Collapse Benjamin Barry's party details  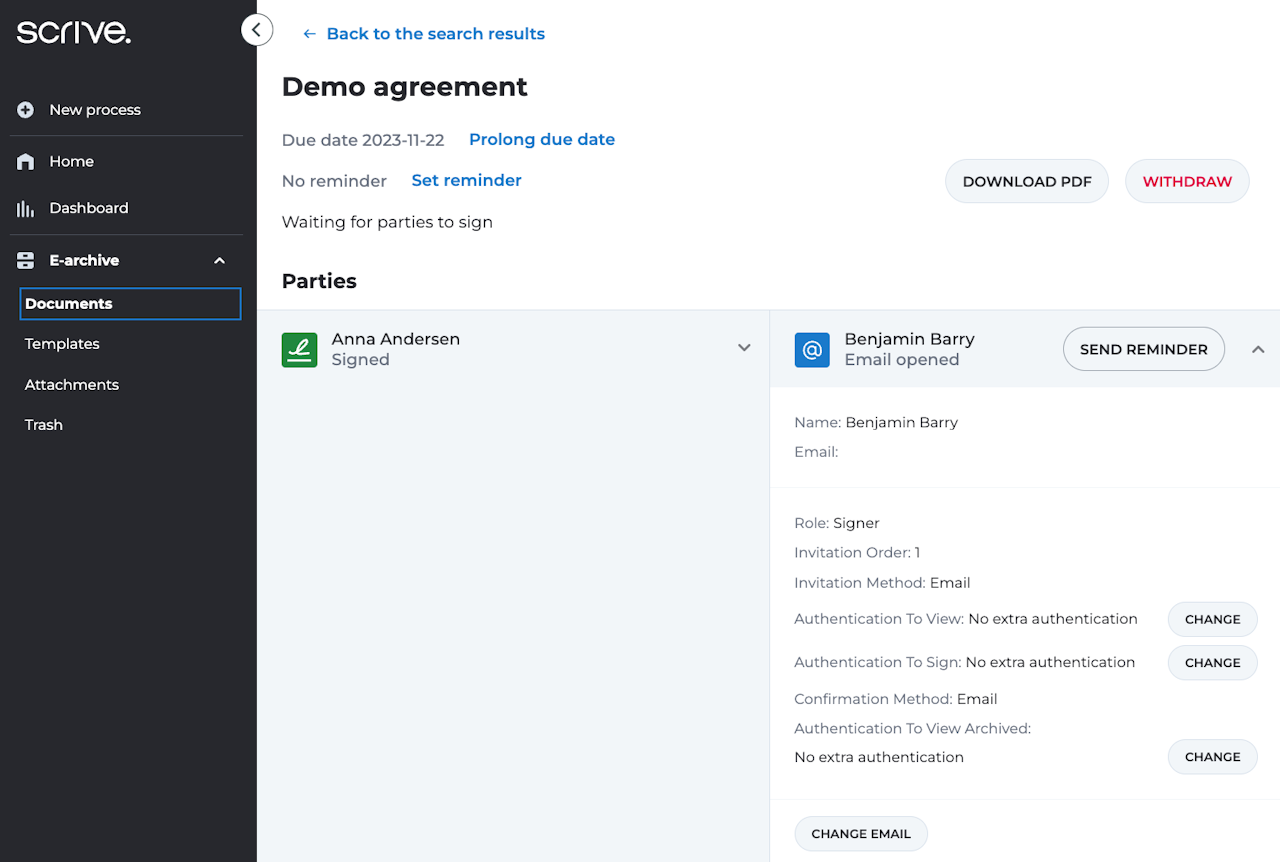coord(1258,349)
